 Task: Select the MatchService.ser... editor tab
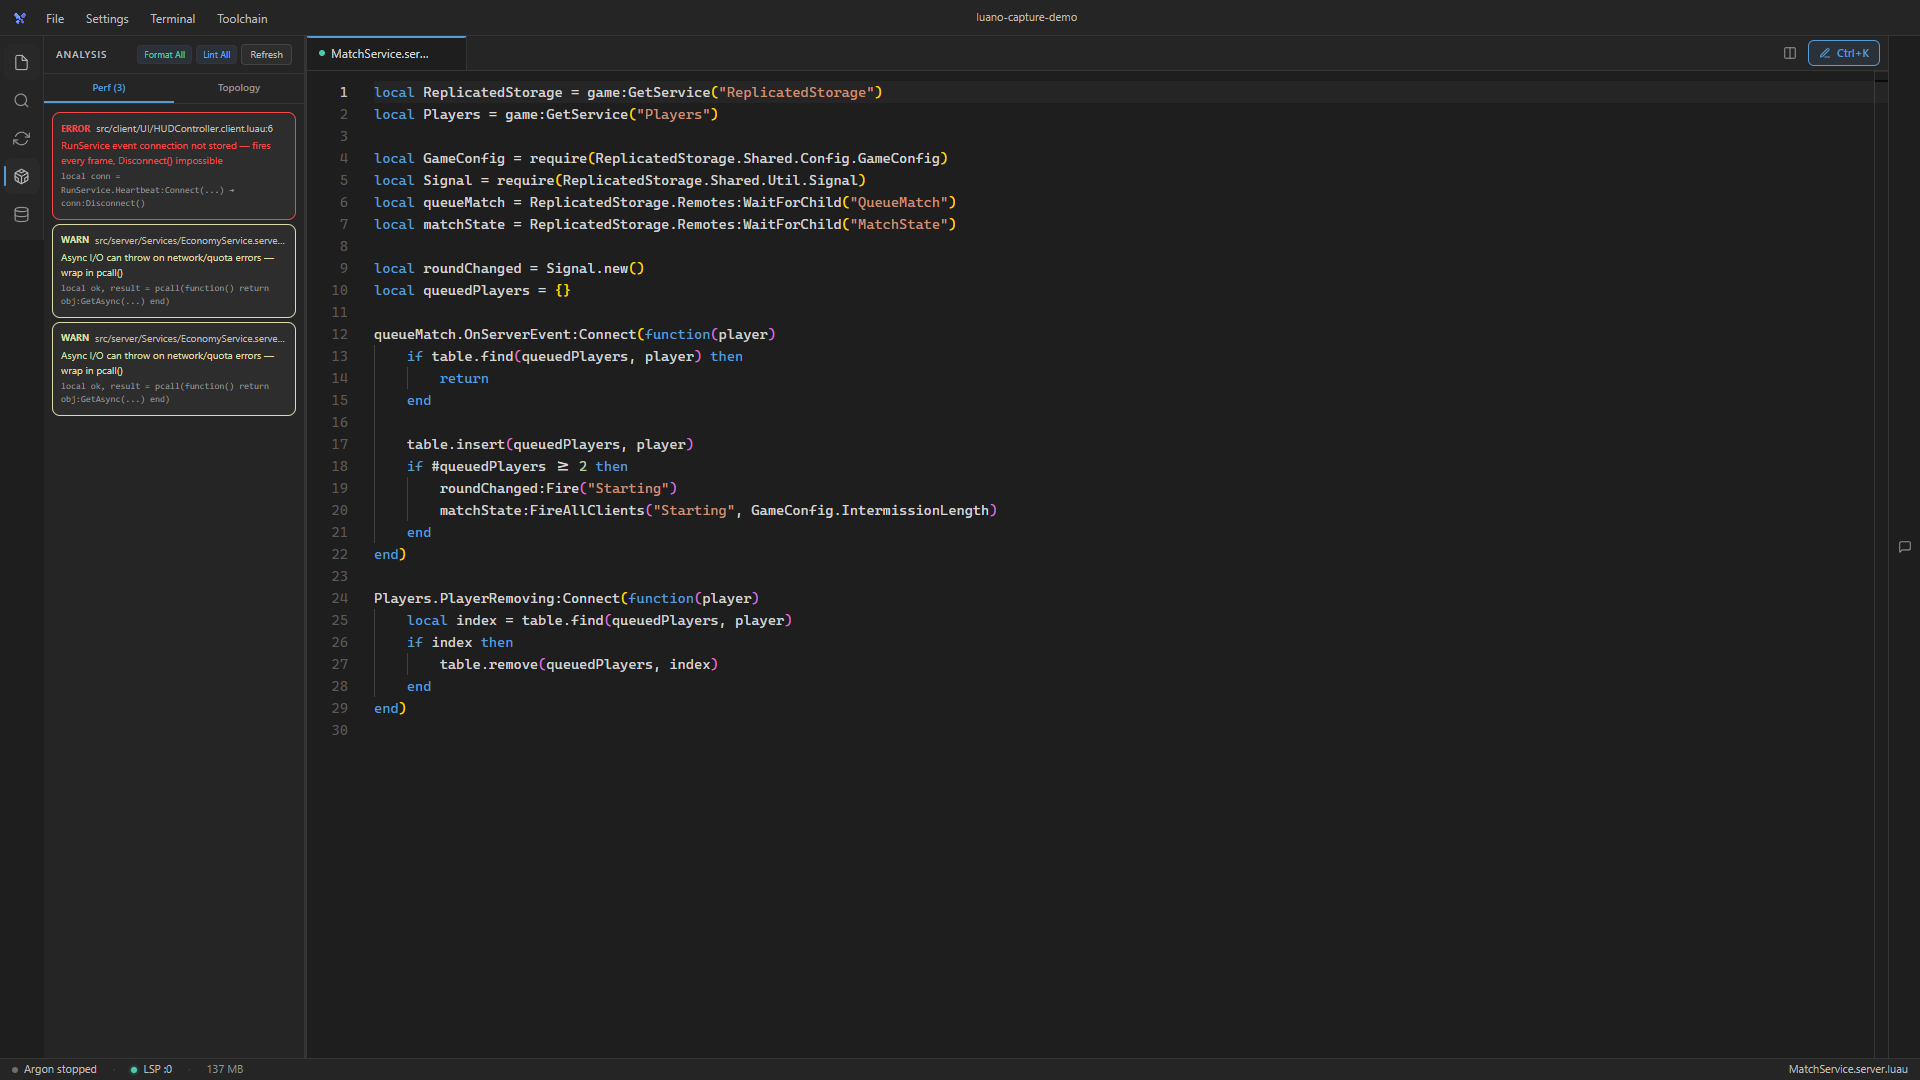[x=386, y=54]
